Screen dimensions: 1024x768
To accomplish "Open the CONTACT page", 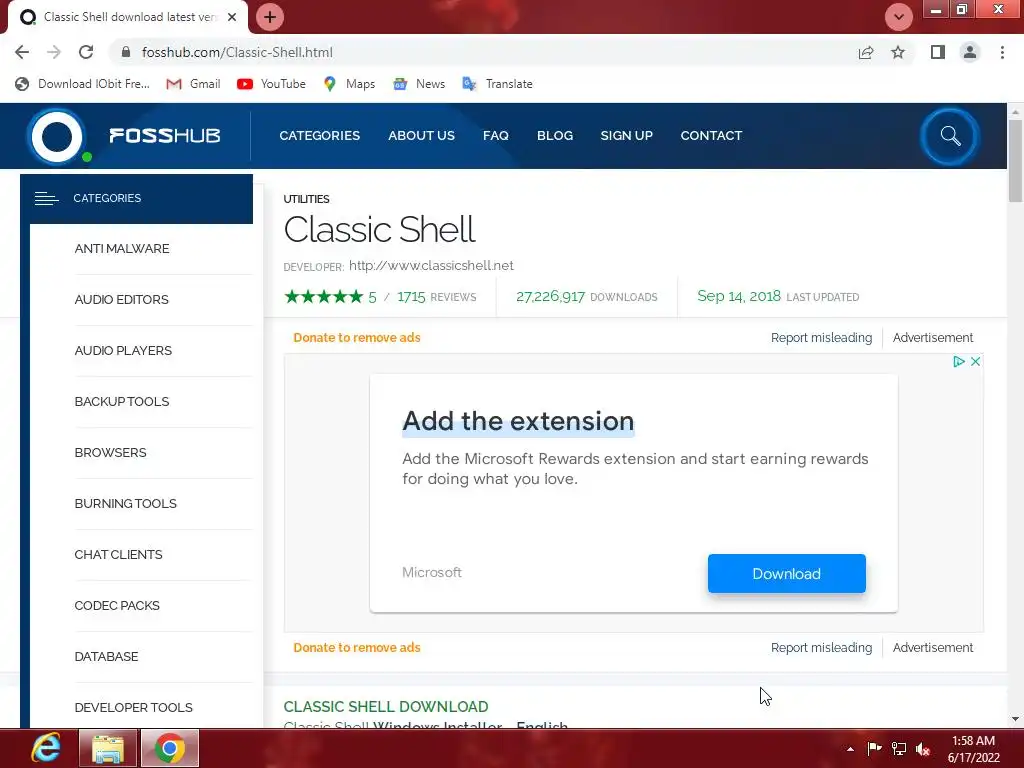I will click(711, 136).
